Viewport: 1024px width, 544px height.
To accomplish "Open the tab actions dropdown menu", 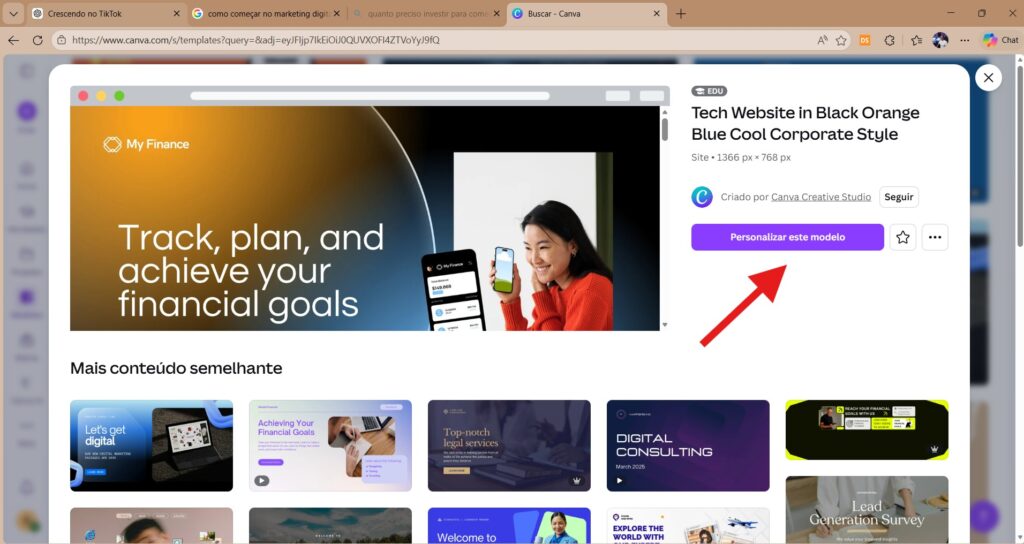I will point(13,13).
